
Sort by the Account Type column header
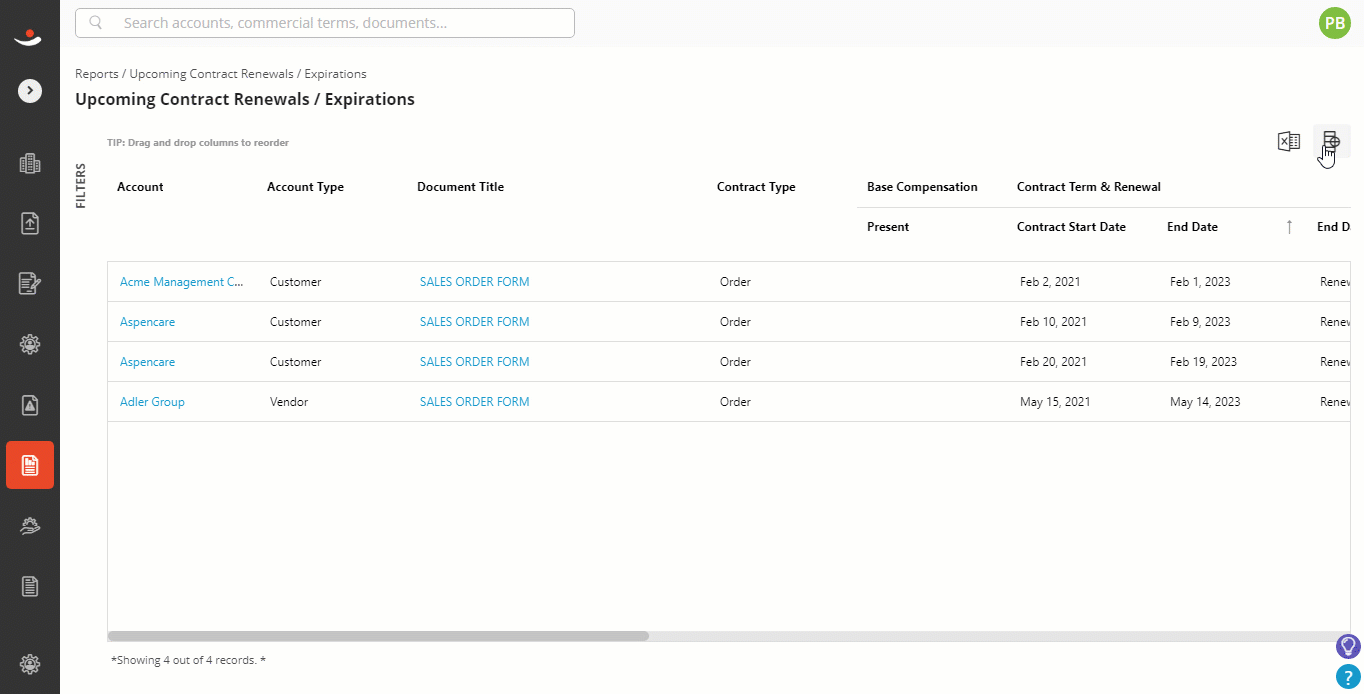pyautogui.click(x=305, y=187)
